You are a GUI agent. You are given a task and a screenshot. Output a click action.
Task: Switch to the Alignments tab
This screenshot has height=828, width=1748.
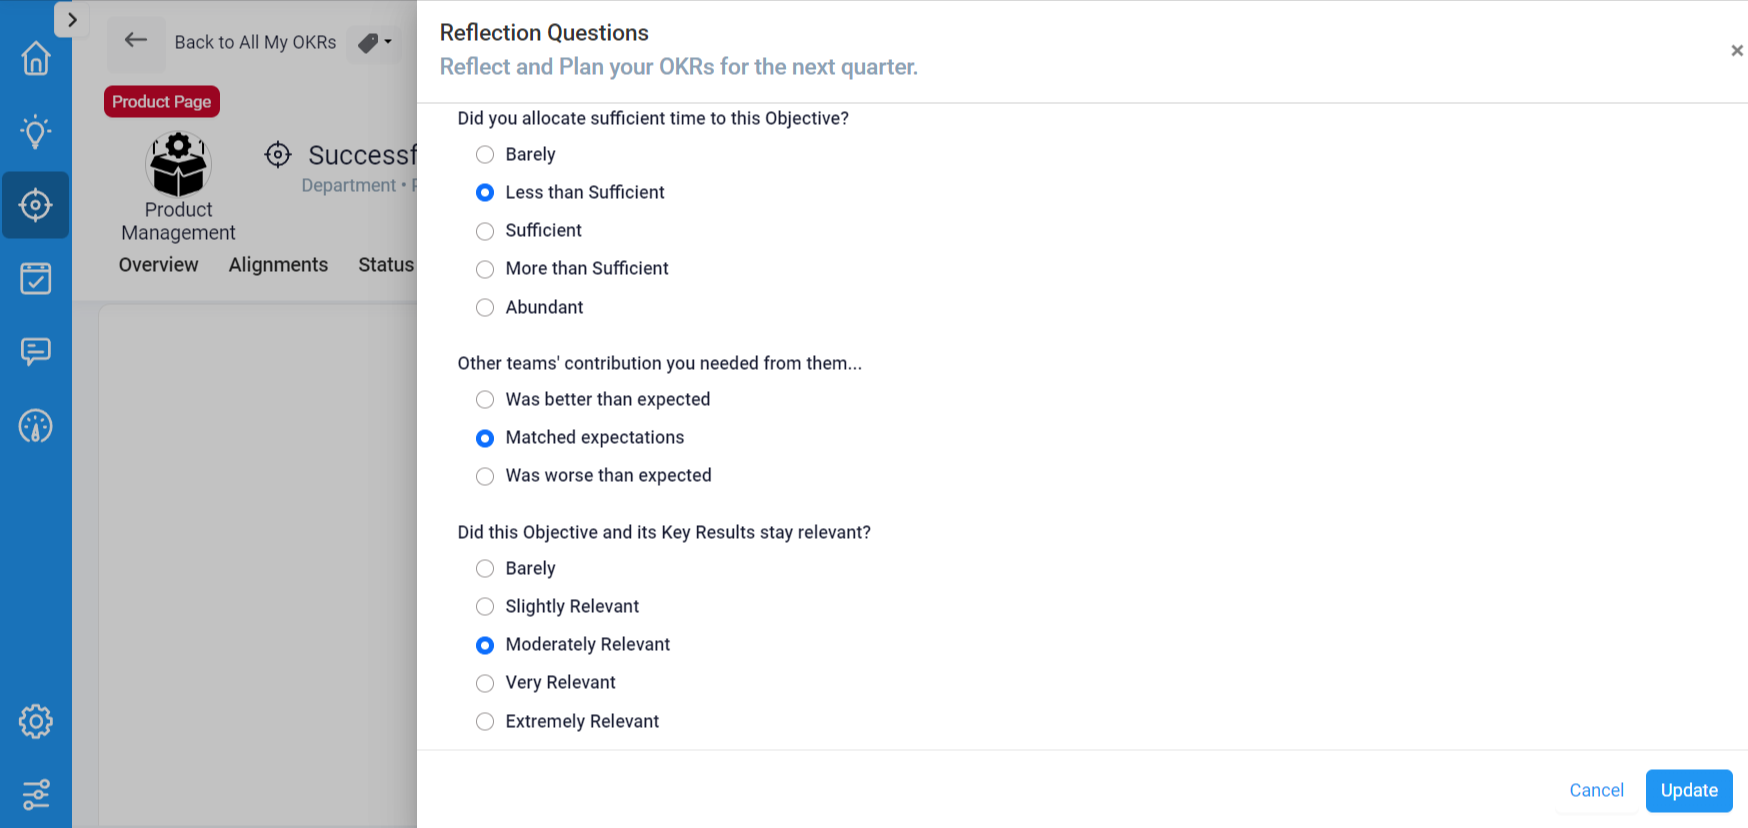click(x=278, y=264)
